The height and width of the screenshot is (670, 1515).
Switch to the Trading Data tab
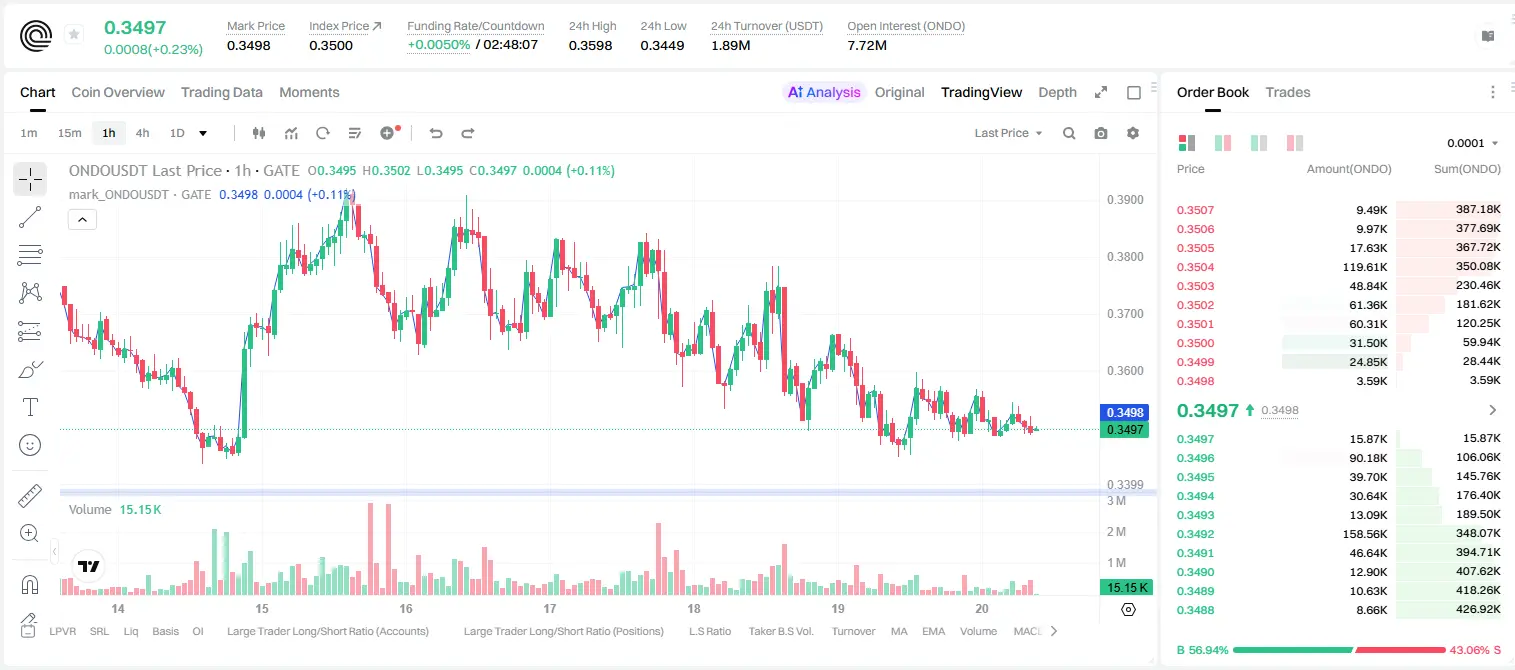pos(222,92)
